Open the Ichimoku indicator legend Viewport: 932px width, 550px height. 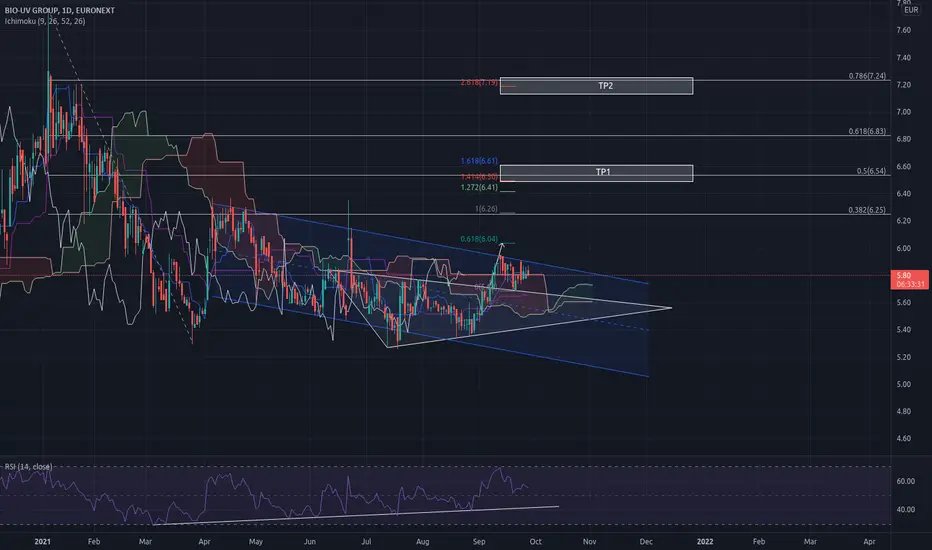click(x=45, y=21)
